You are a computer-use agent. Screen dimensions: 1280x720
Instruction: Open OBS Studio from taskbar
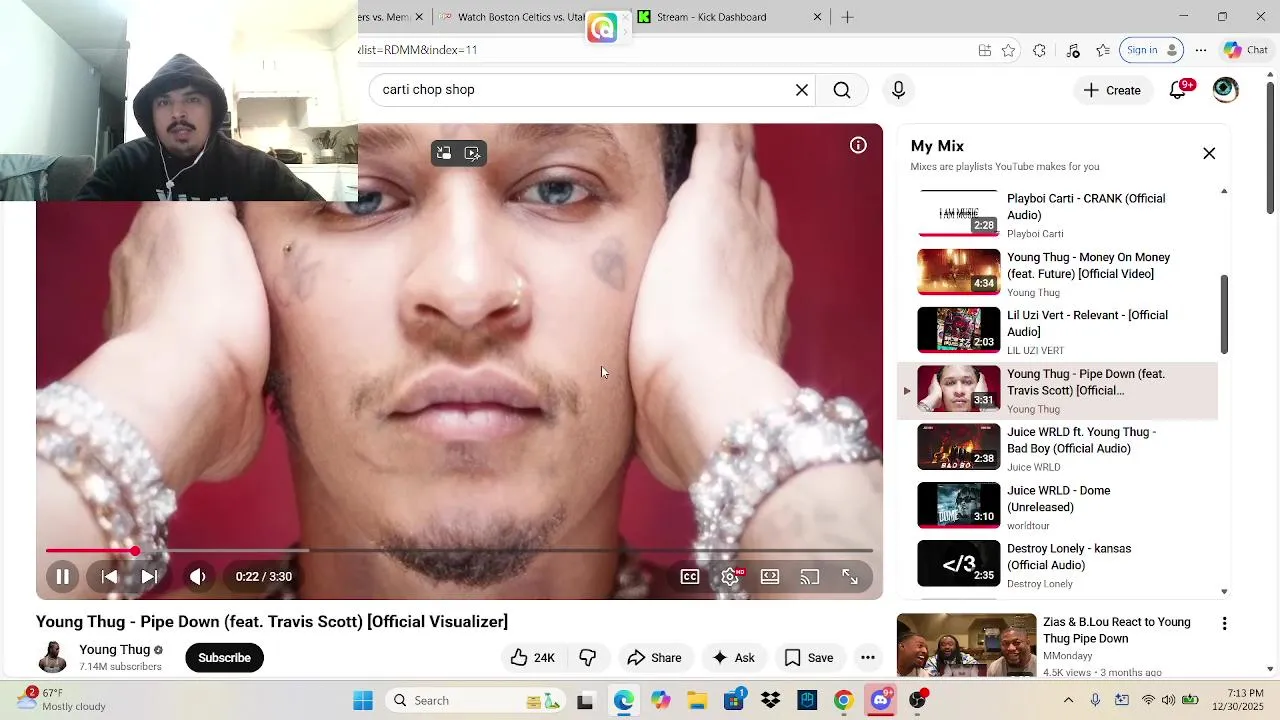pos(918,701)
